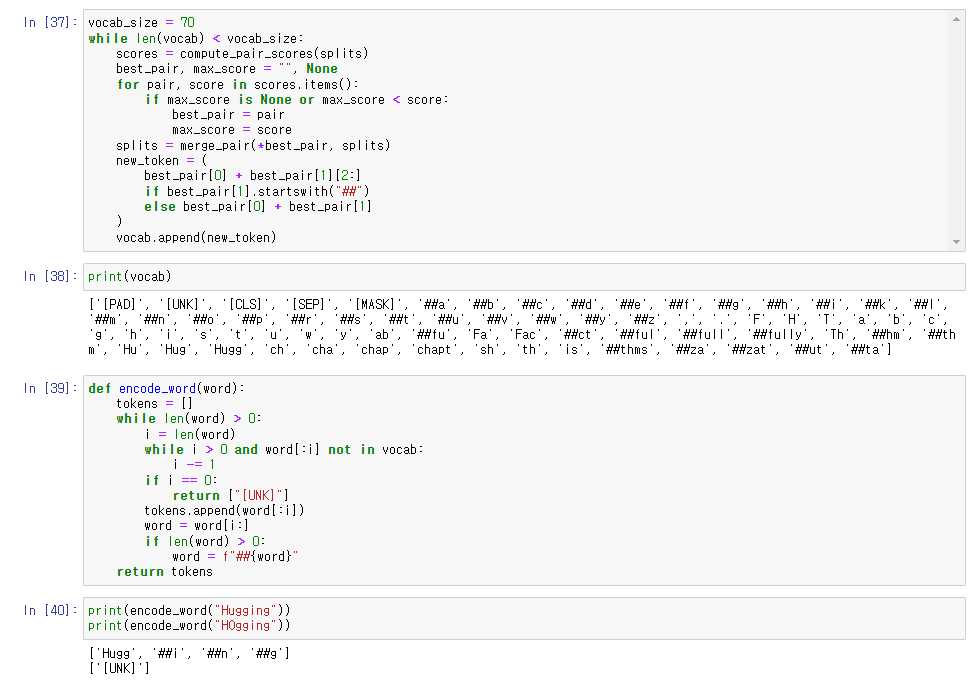
Task: Click the 'tokens.append(word[:i])' line
Action: pos(224,511)
